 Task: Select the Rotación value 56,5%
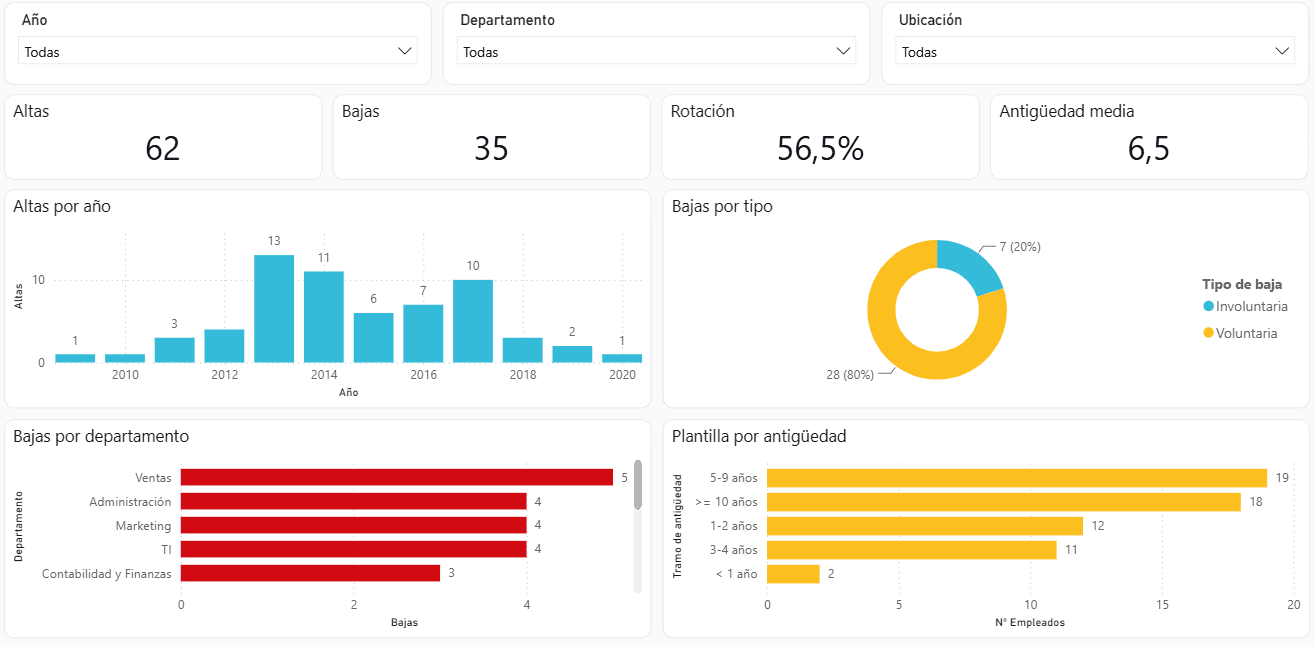coord(820,148)
